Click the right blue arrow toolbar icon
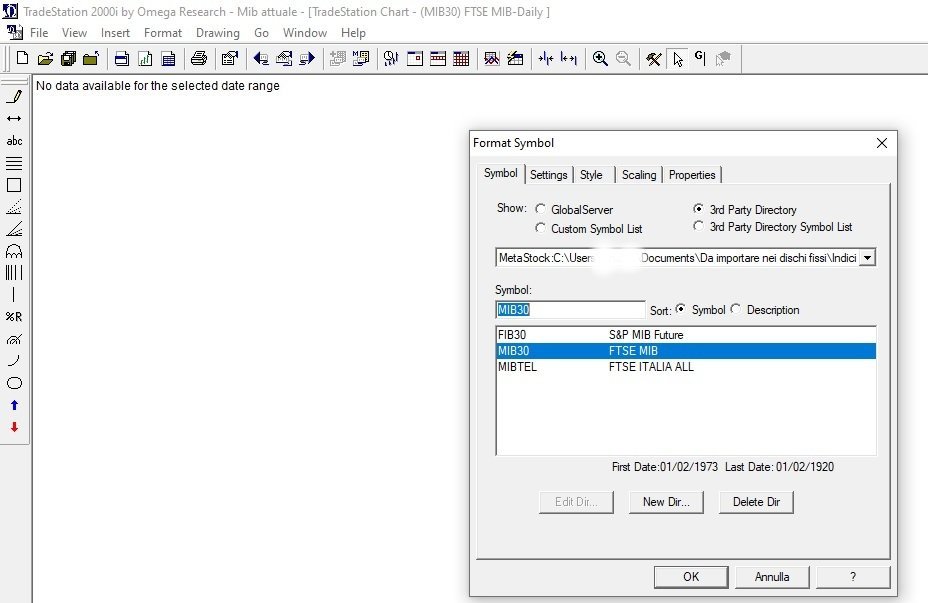 (307, 58)
